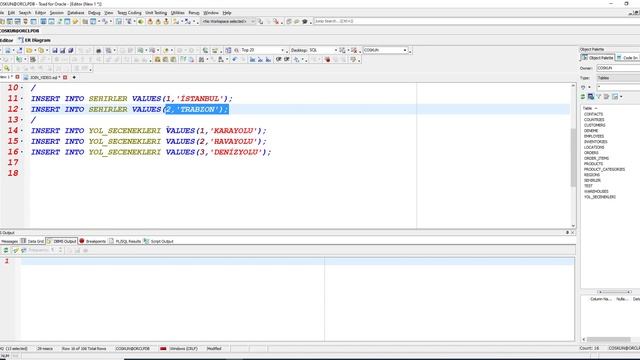Click the filter funnel icon in Object Palette
This screenshot has width=640, height=360.
(598, 97)
